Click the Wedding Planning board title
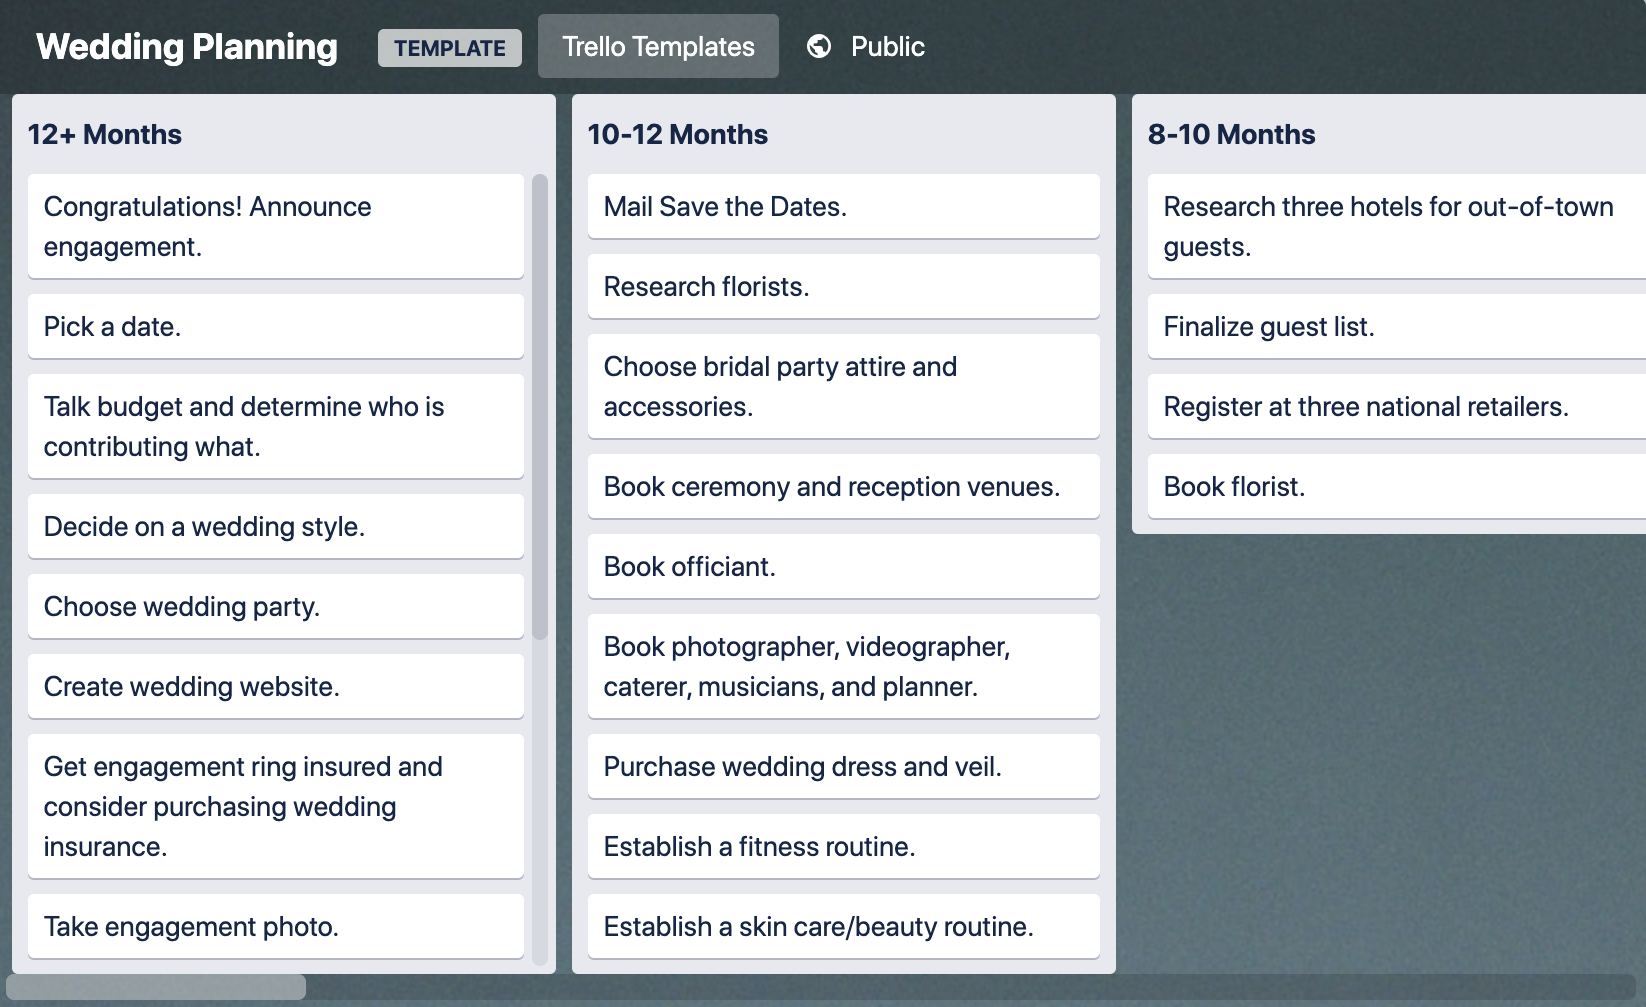The image size is (1646, 1007). tap(186, 45)
